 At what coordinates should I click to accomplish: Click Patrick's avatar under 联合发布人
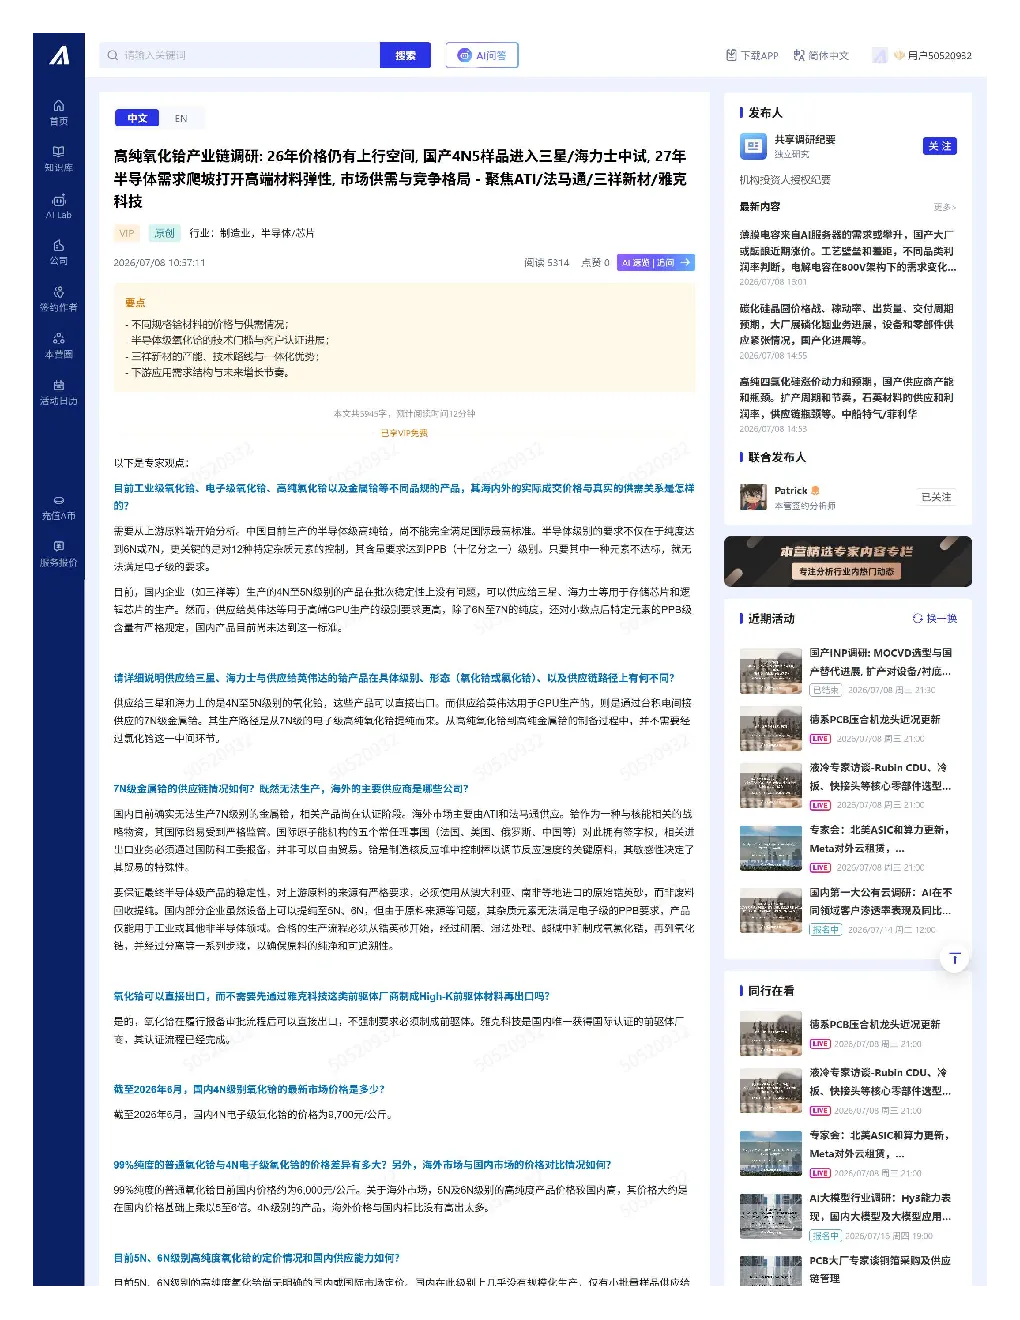coord(753,497)
